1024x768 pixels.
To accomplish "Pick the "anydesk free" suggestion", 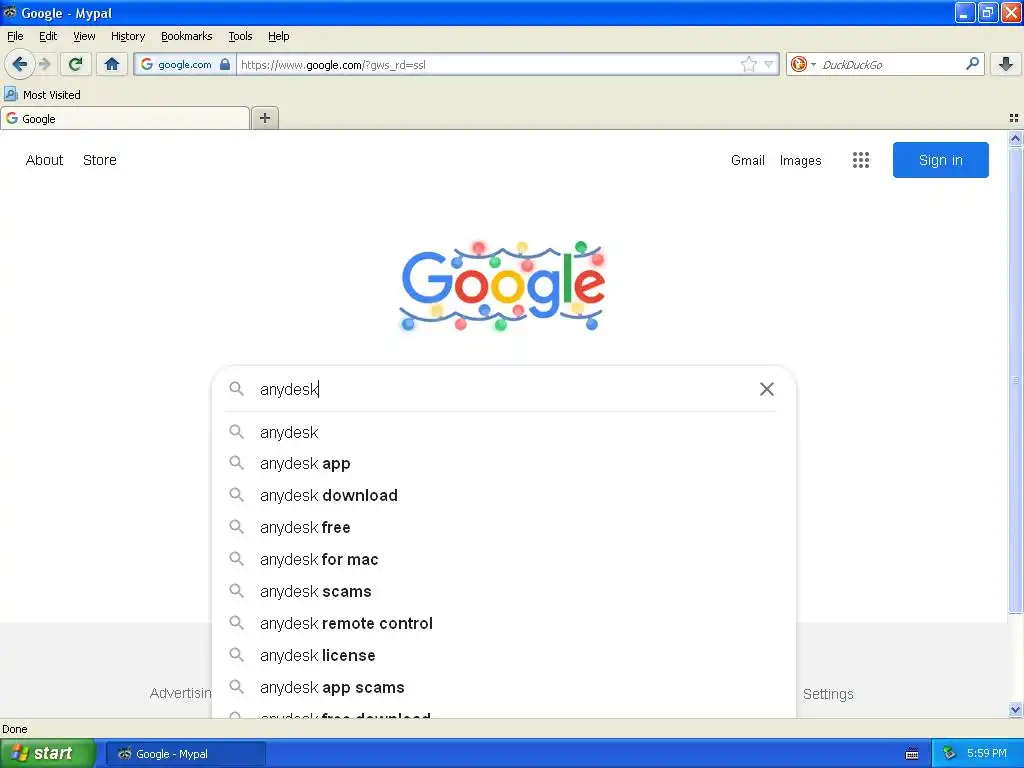I will 503,528.
